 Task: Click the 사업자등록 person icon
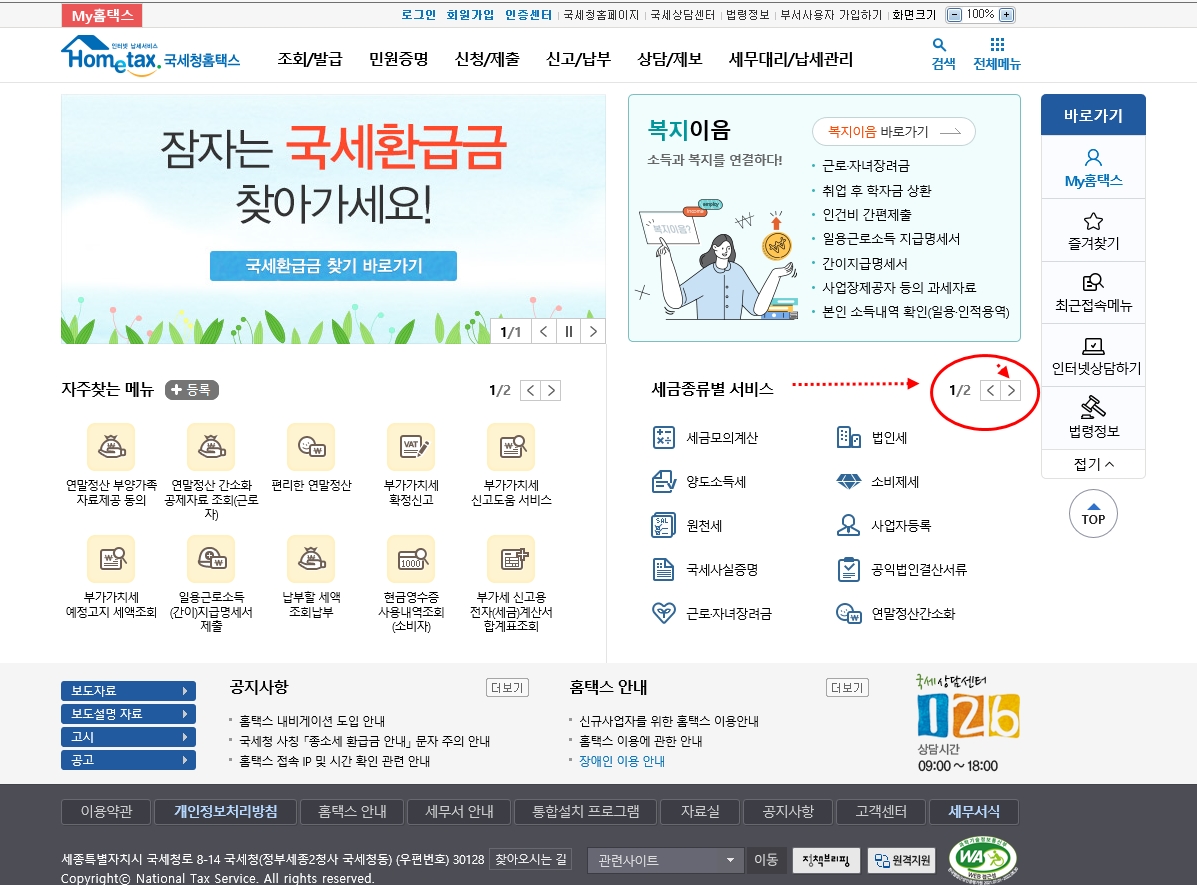[x=849, y=525]
